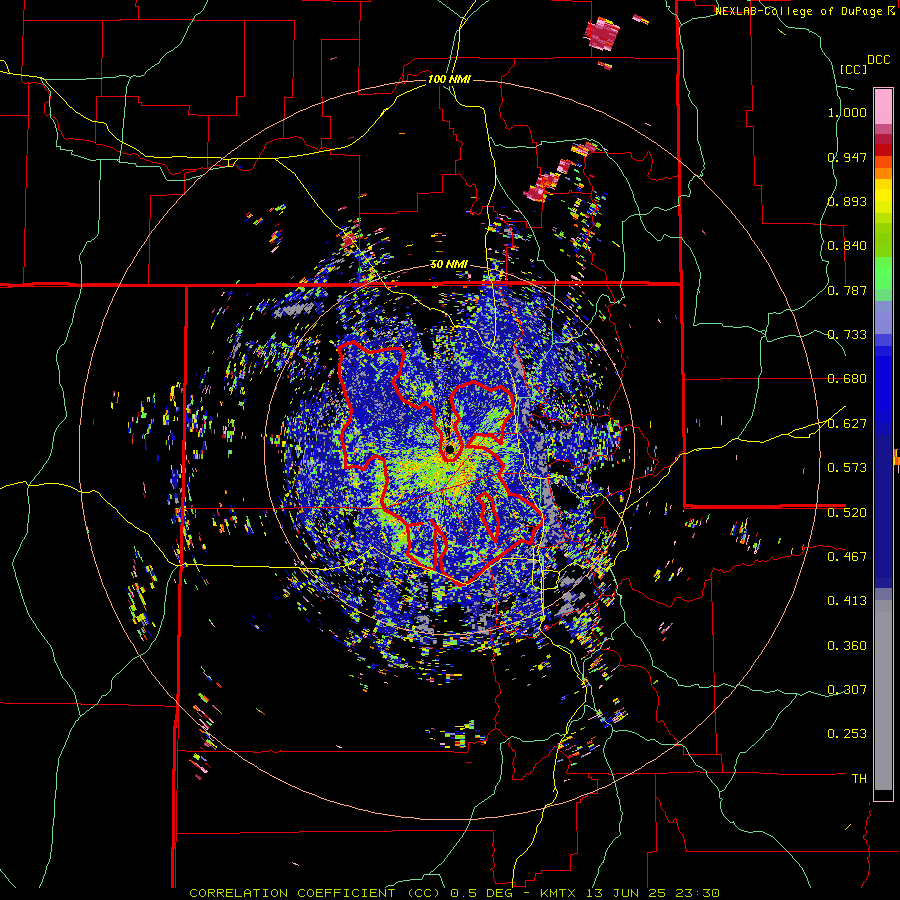Click the [CC] legend heading
Image resolution: width=900 pixels, height=900 pixels.
coord(853,69)
